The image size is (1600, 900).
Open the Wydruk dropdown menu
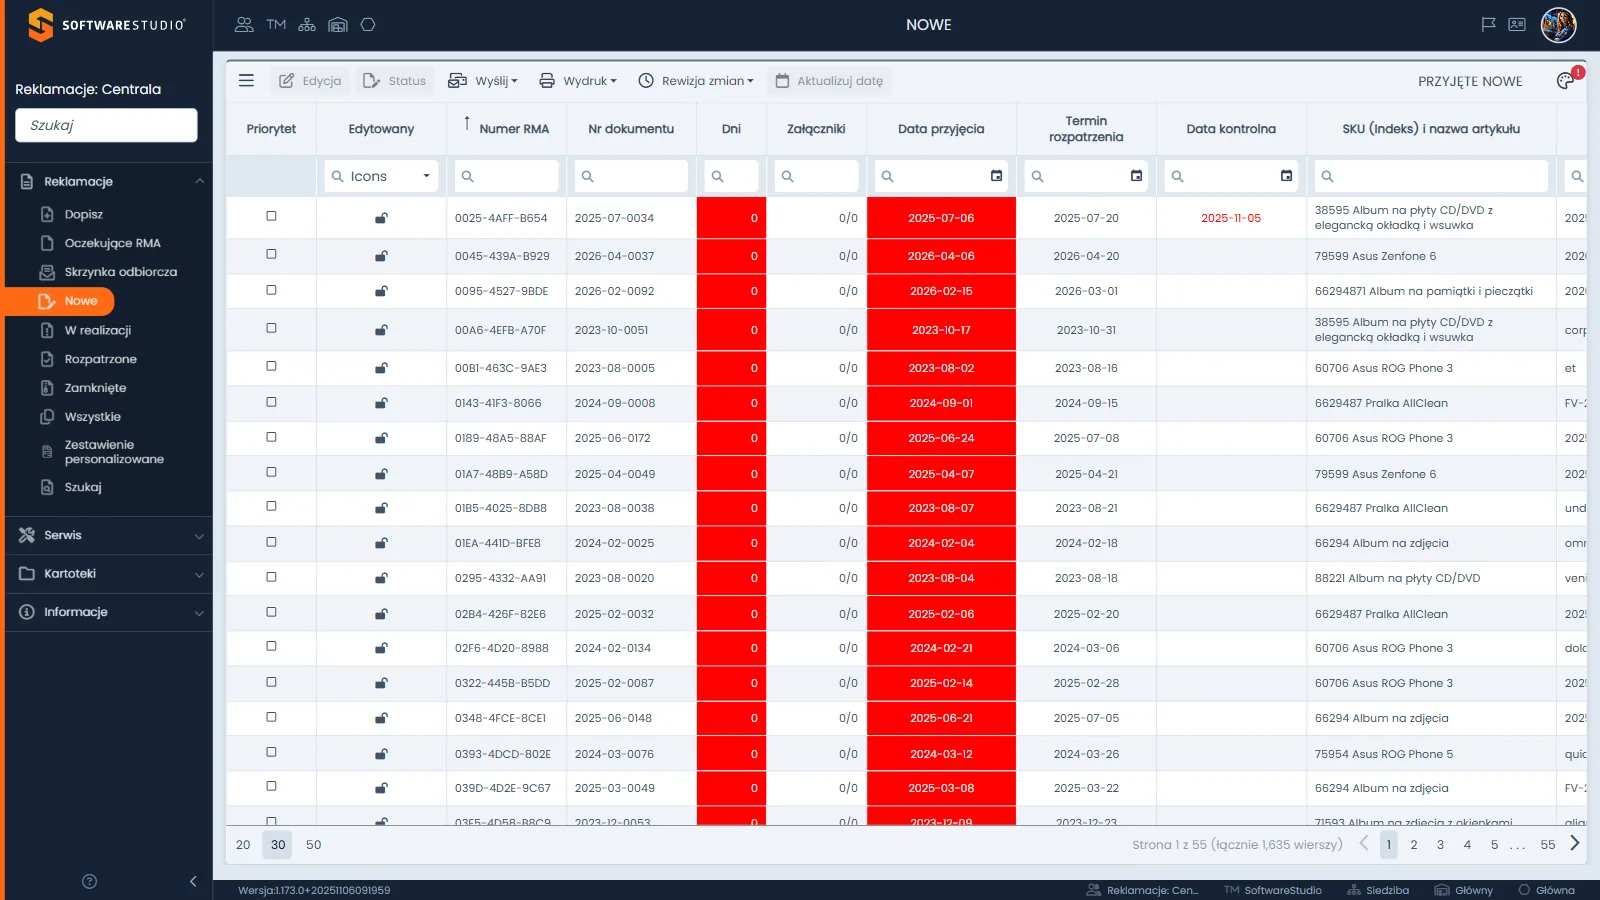coord(578,81)
